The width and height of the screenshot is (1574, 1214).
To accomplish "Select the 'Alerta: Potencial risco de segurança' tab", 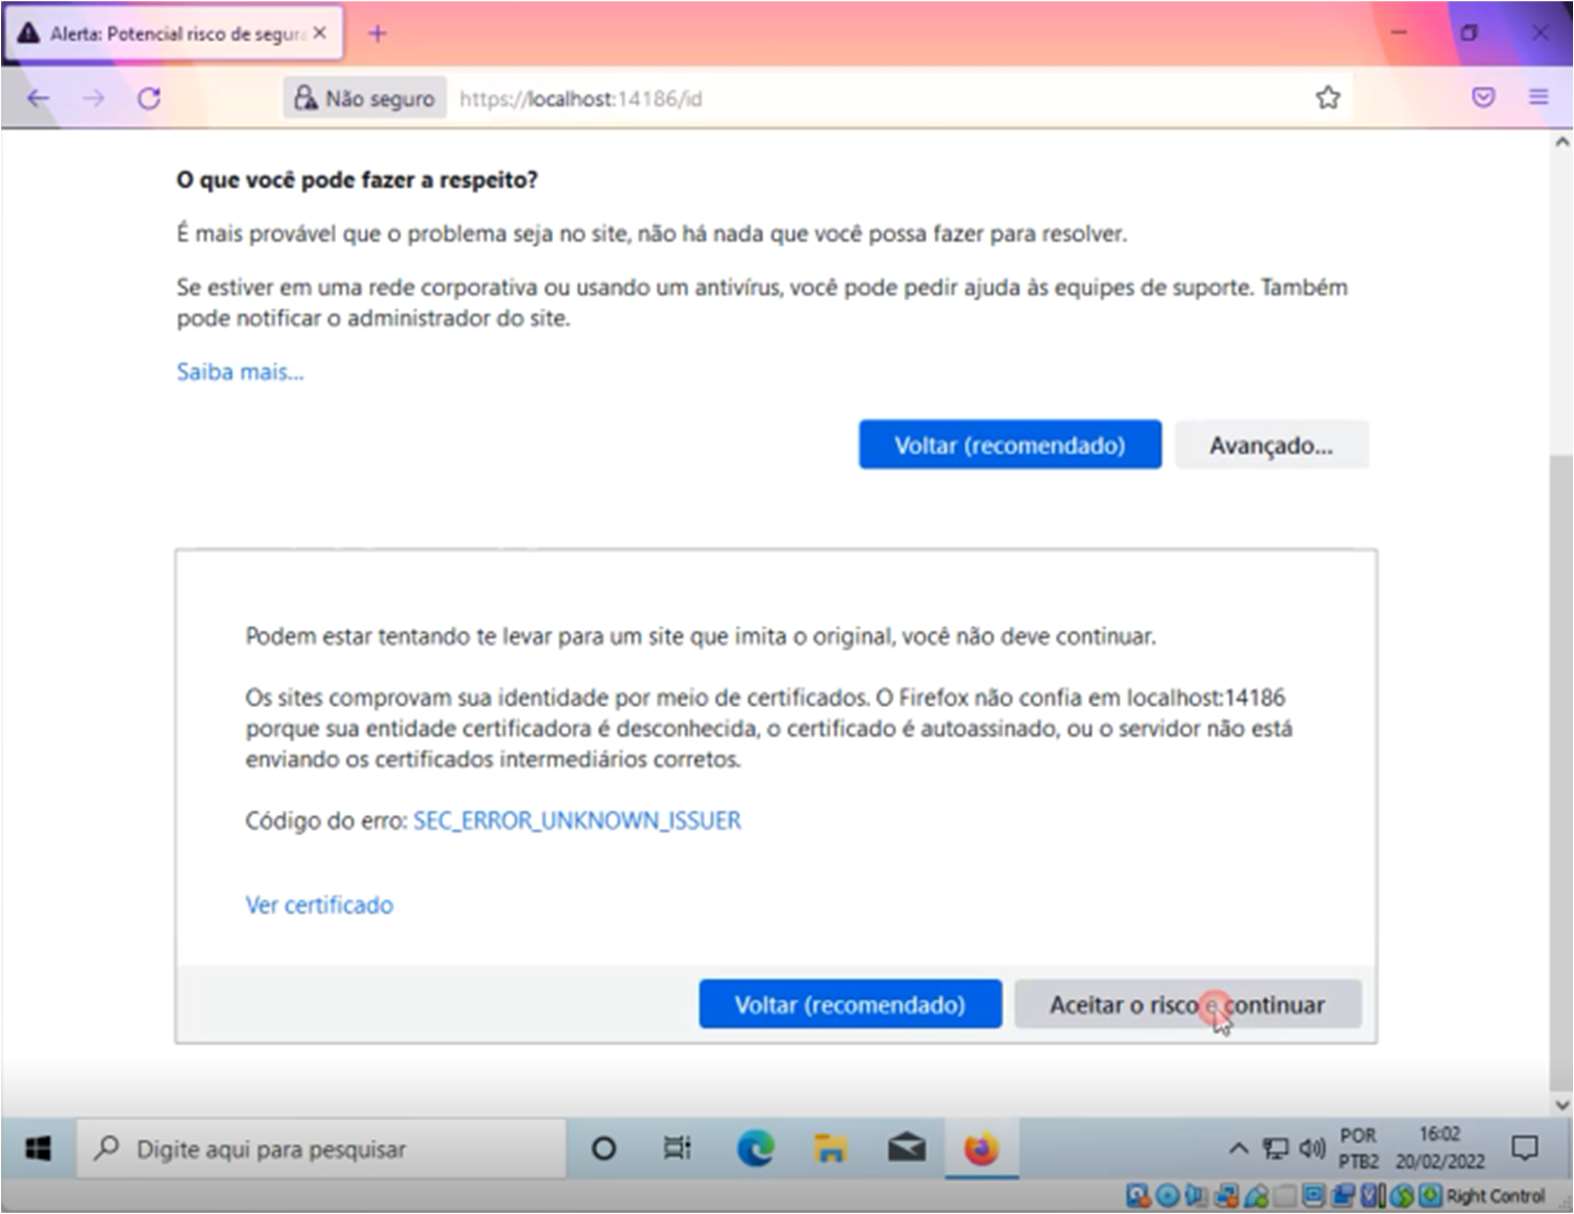I will [174, 33].
